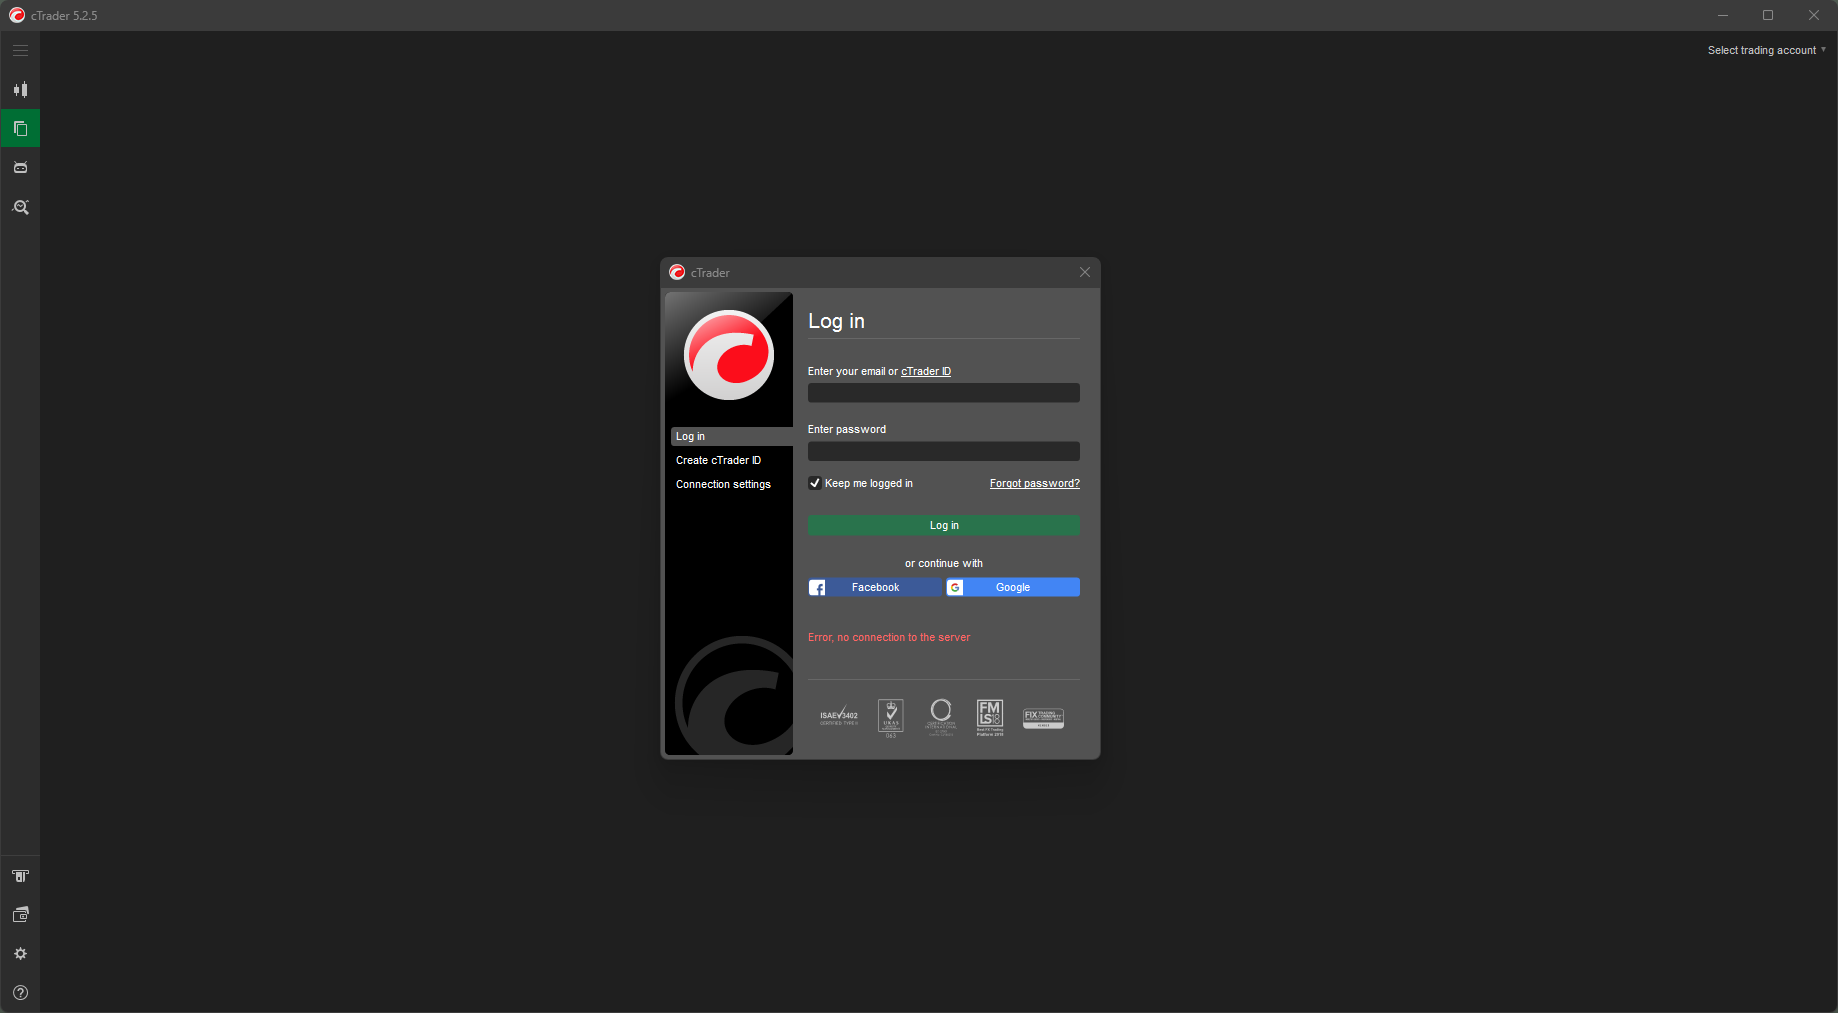
Task: Click the error no connection message
Action: tap(889, 637)
